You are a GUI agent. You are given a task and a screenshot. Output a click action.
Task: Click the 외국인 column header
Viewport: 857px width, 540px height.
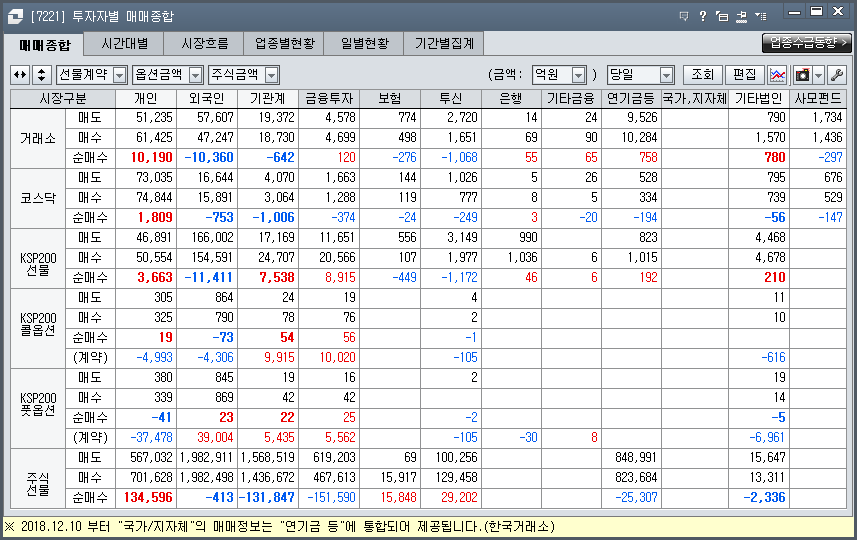[207, 98]
